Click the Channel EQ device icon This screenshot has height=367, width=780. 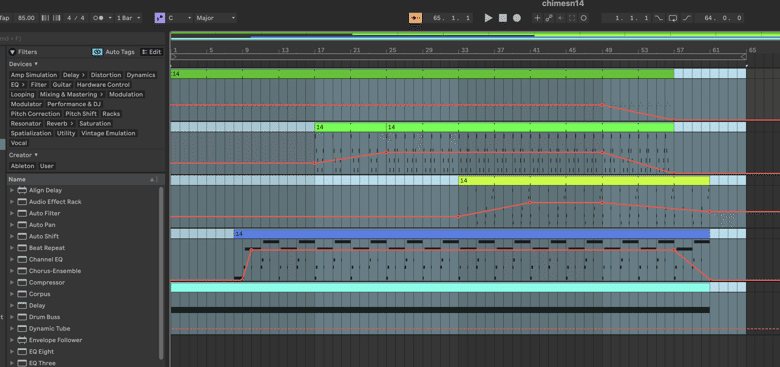[22, 260]
